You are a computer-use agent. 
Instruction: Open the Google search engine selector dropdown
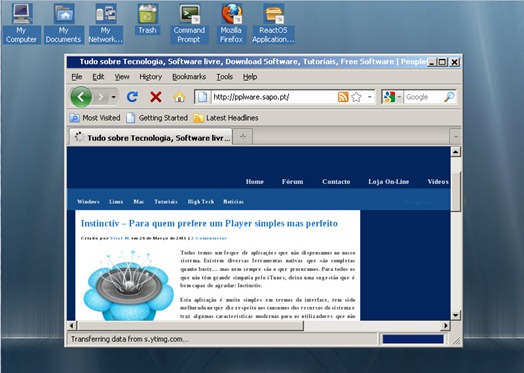point(392,97)
